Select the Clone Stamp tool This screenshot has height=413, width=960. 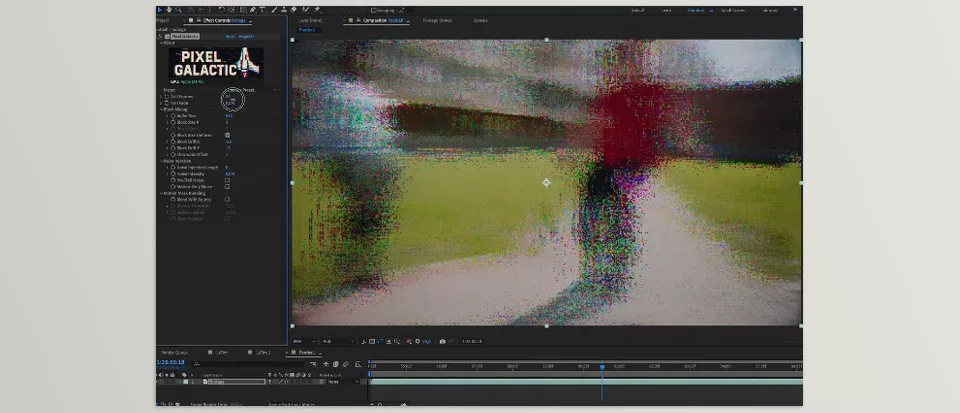(283, 10)
